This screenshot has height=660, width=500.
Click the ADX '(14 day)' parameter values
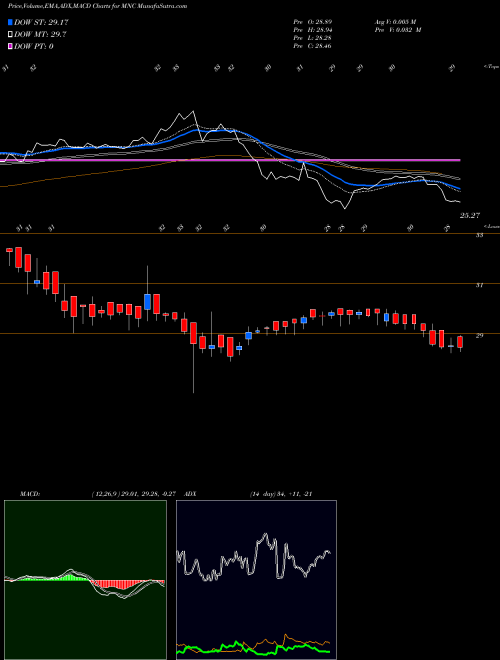tap(281, 494)
